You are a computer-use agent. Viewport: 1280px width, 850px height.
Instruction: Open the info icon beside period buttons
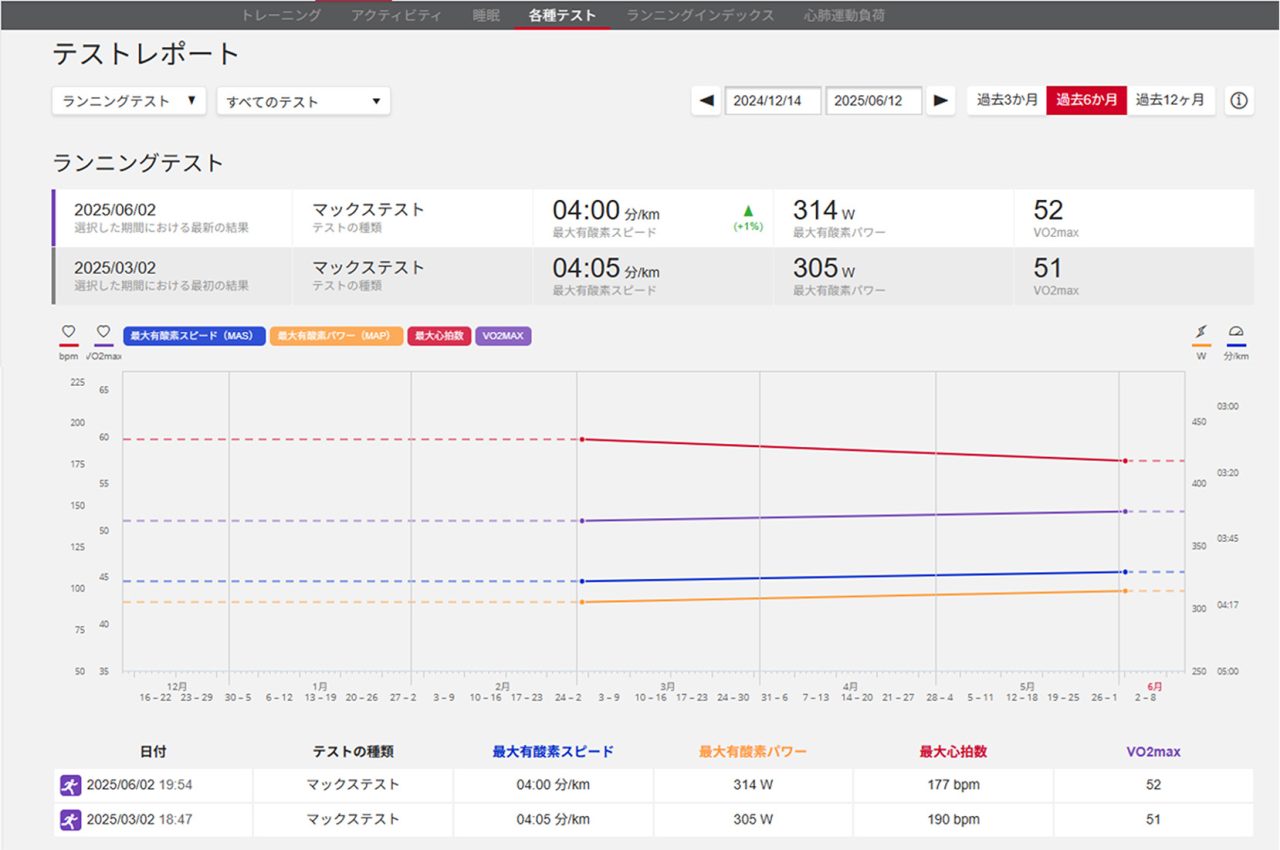[1239, 101]
